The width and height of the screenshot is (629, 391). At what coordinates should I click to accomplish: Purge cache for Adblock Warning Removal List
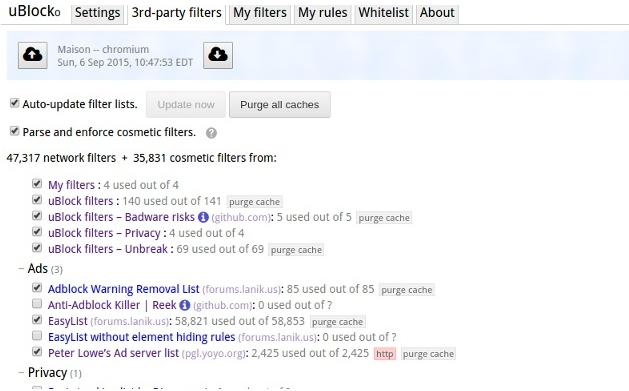[406, 290]
